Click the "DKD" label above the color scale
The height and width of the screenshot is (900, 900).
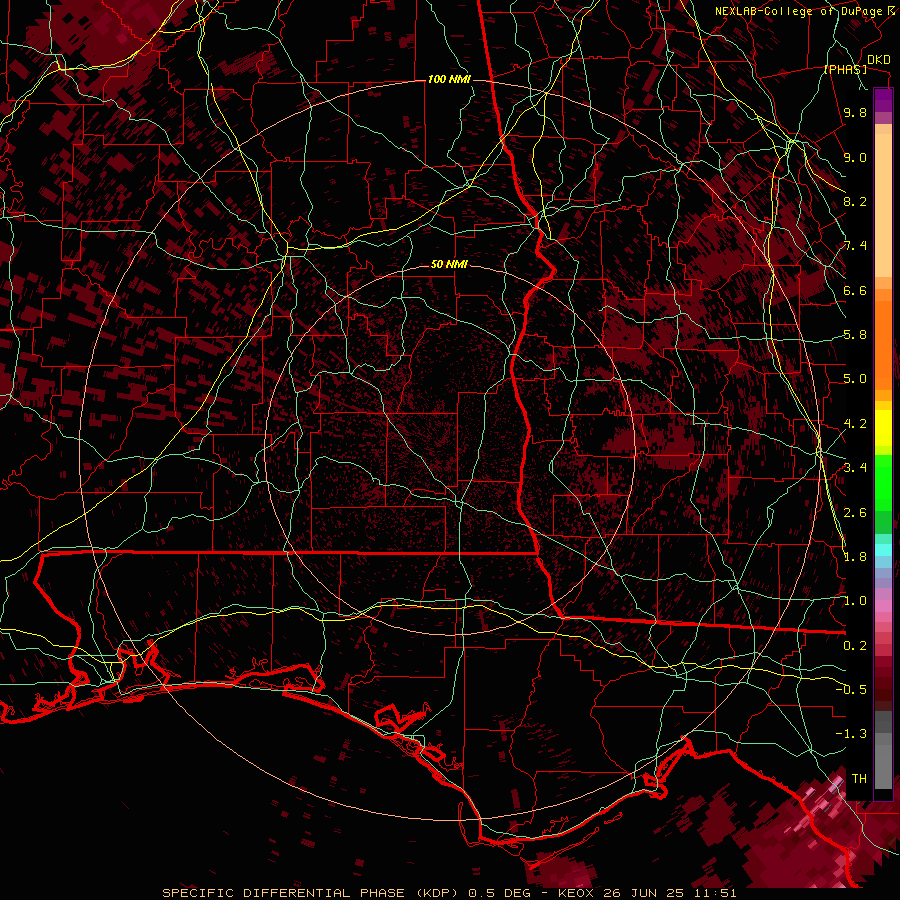pos(879,60)
